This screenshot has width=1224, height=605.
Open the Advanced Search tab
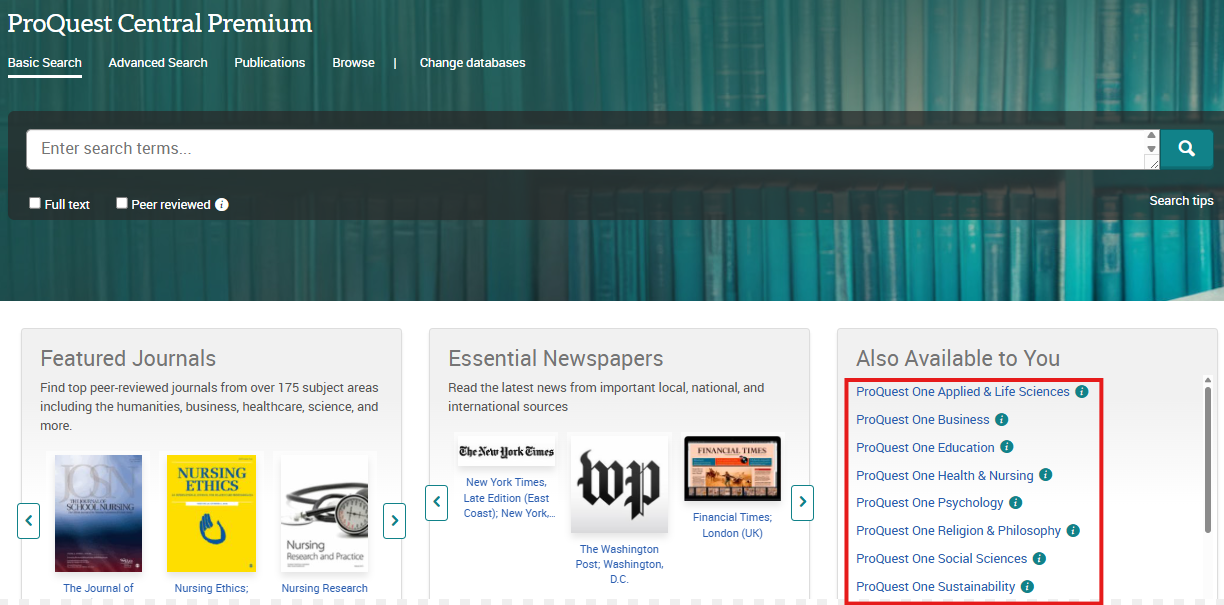pyautogui.click(x=158, y=62)
